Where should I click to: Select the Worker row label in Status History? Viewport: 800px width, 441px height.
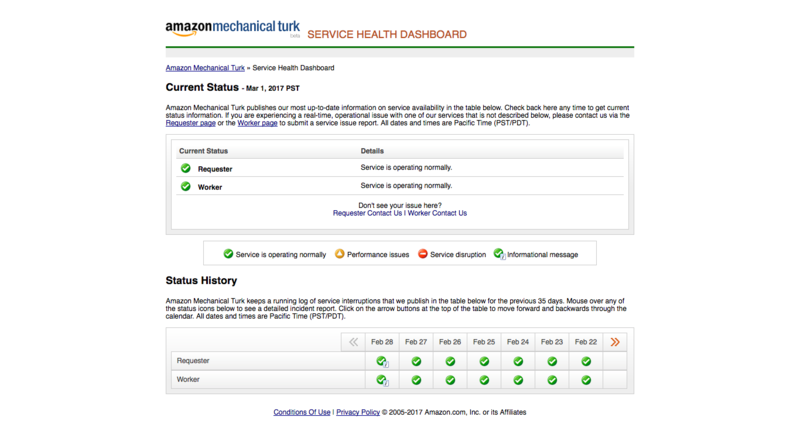click(x=188, y=380)
